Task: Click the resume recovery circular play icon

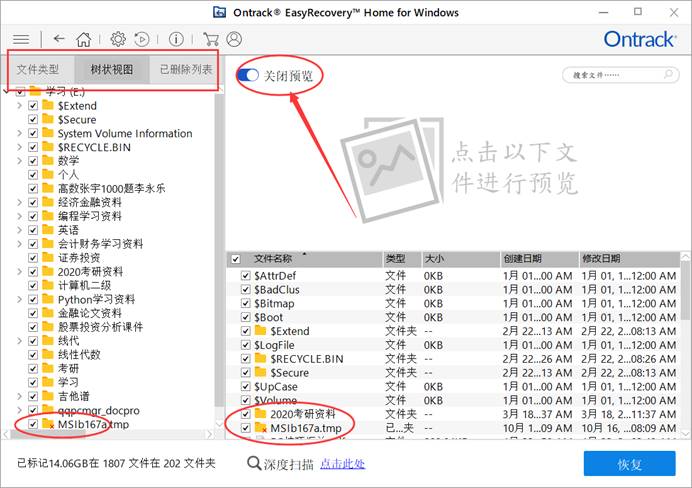Action: pyautogui.click(x=142, y=39)
